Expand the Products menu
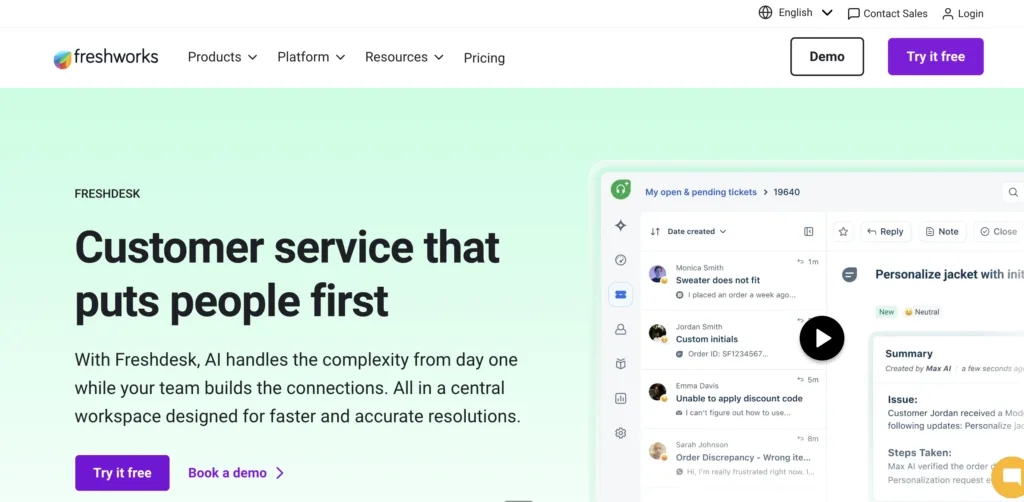The width and height of the screenshot is (1024, 502). coord(223,57)
